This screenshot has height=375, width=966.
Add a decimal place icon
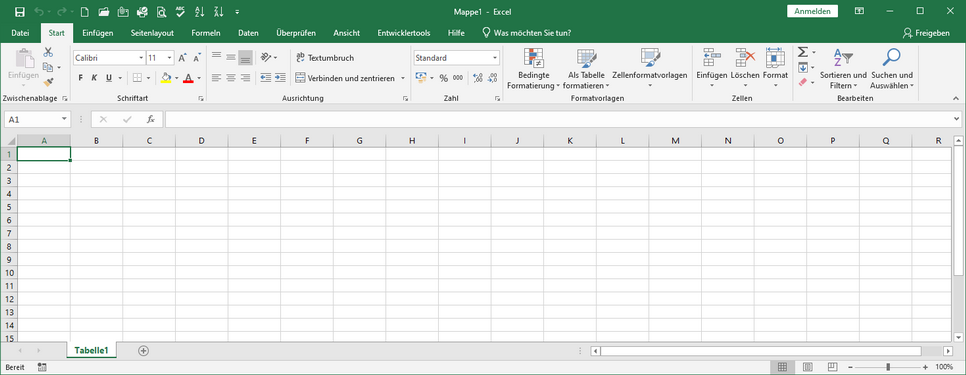(x=477, y=78)
